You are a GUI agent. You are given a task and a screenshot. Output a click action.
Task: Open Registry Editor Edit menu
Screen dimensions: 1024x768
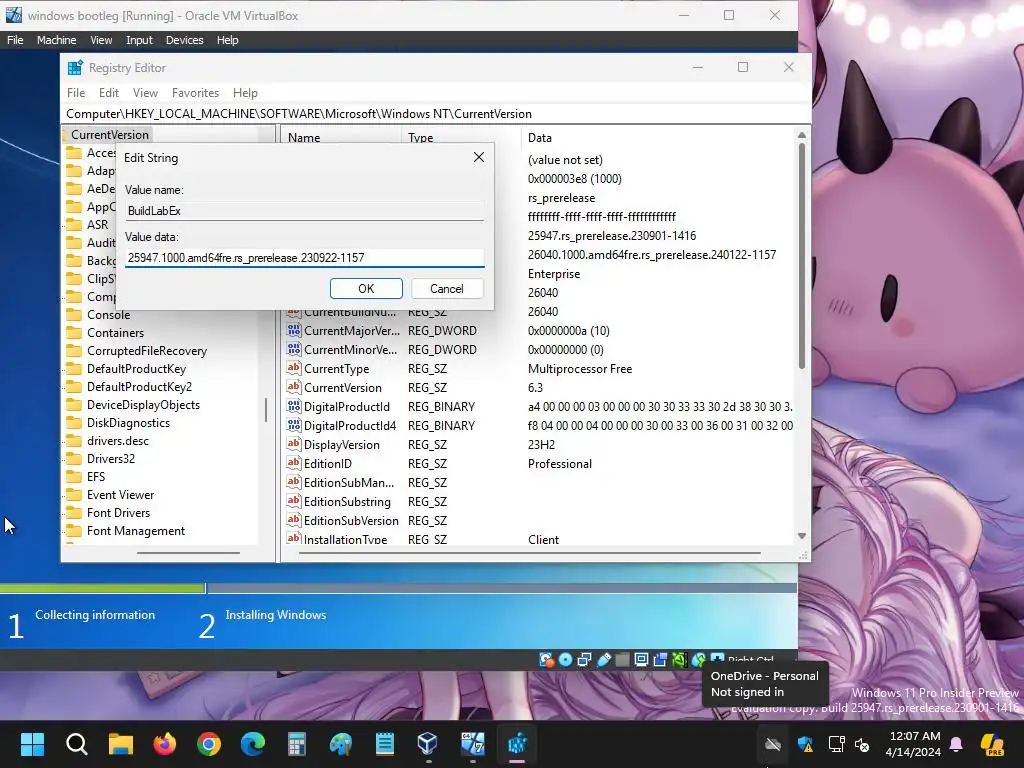108,93
